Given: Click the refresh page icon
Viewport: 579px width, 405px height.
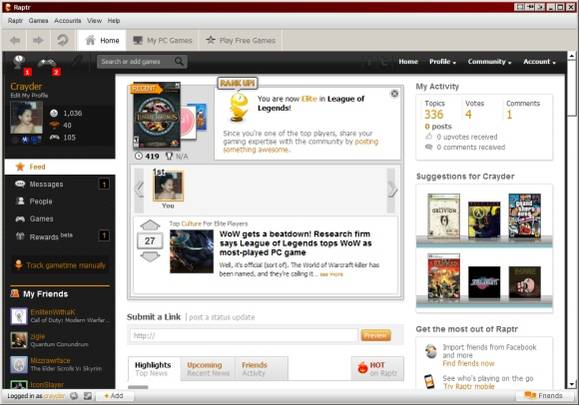Looking at the screenshot, I should click(x=62, y=40).
